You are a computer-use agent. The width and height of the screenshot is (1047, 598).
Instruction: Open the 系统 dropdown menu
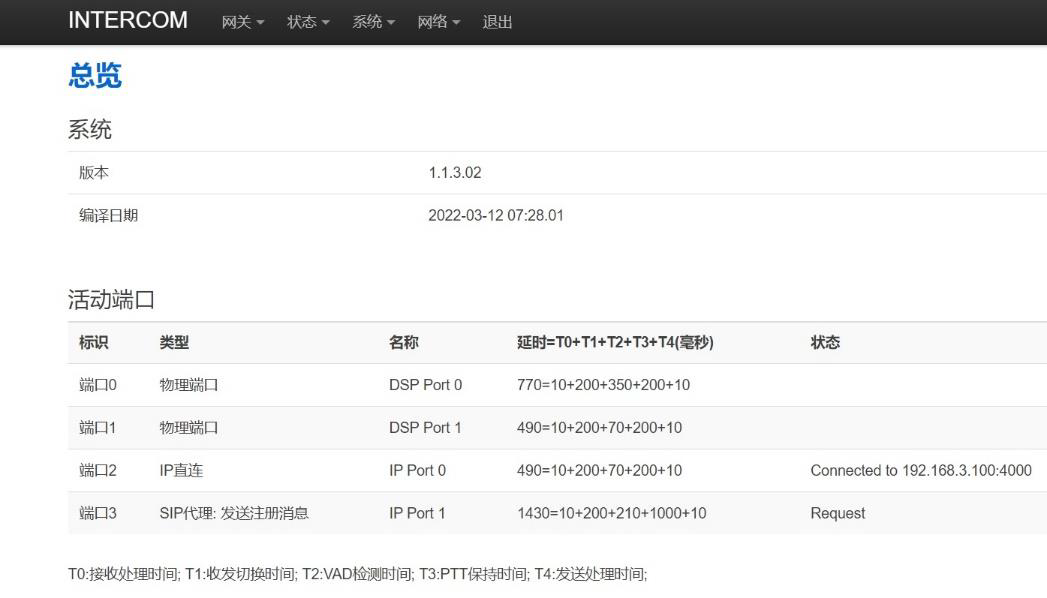click(x=373, y=22)
